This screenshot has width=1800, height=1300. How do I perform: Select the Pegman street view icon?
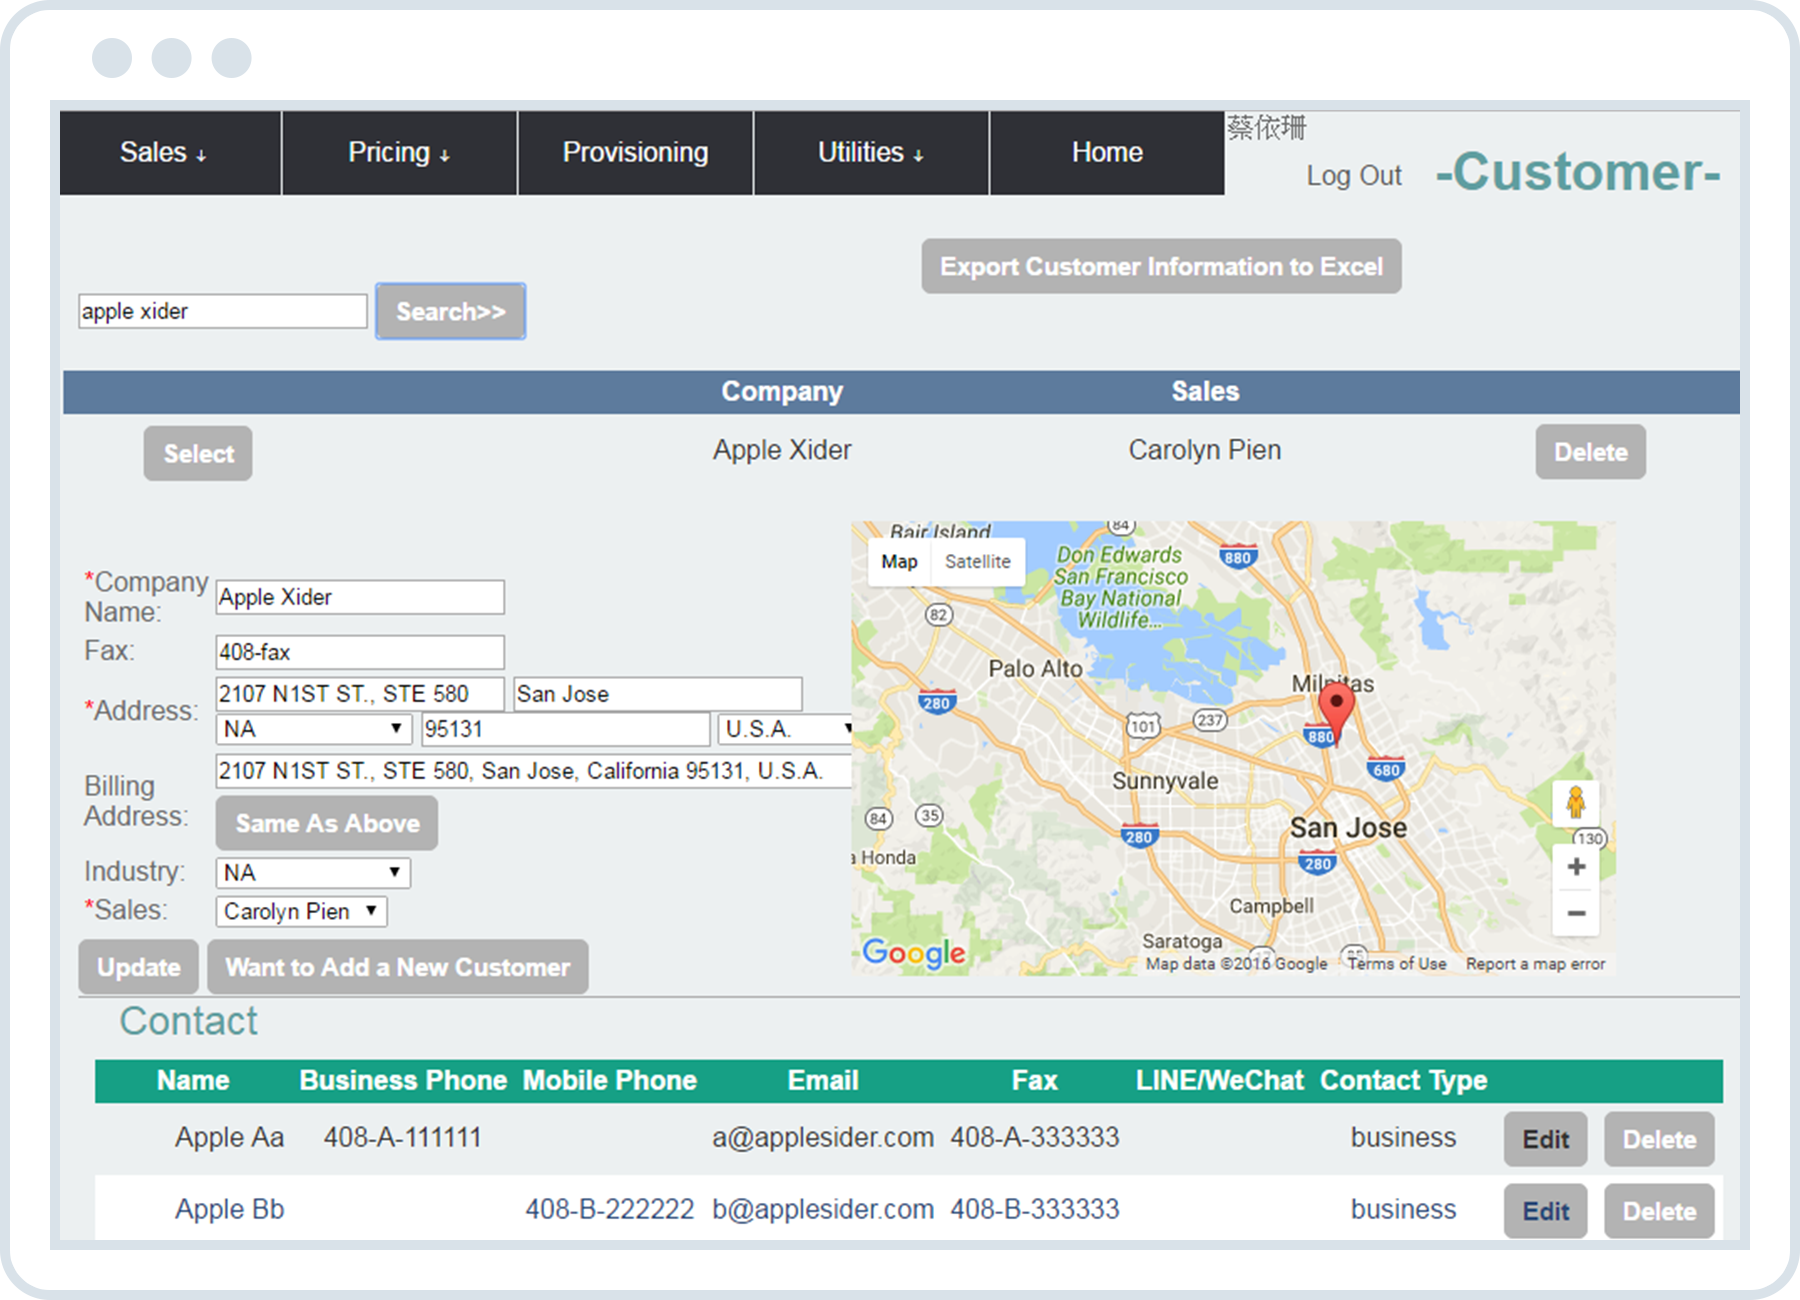1575,800
